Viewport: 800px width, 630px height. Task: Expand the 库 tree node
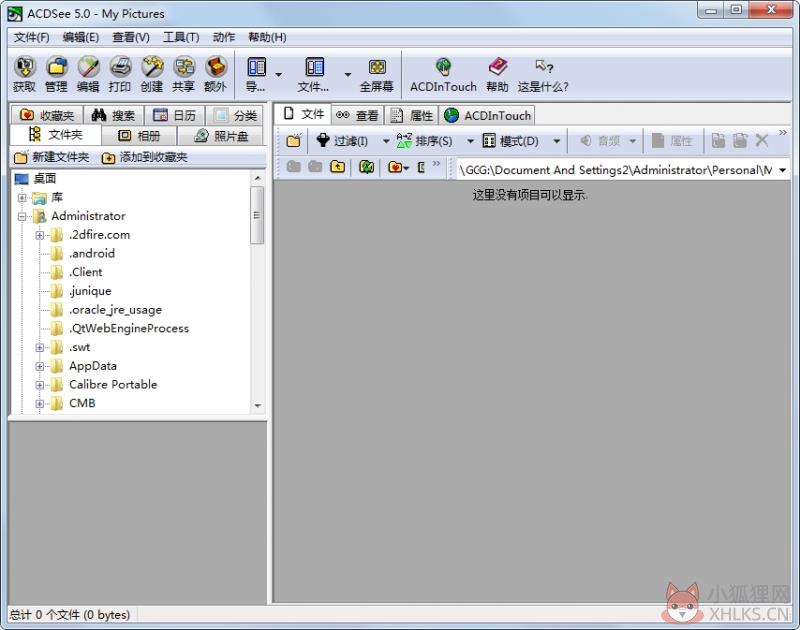tap(22, 197)
